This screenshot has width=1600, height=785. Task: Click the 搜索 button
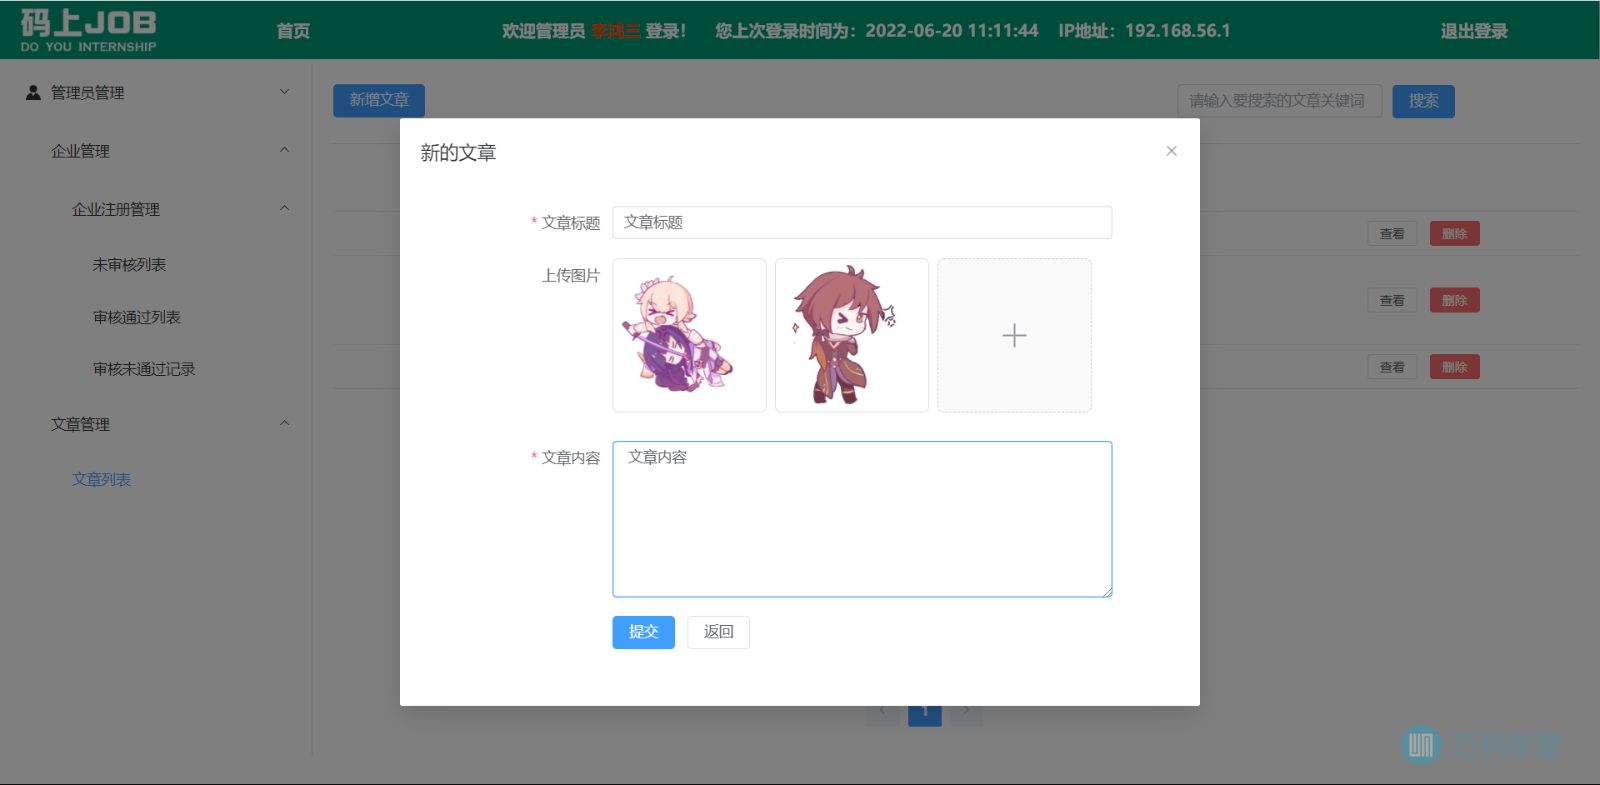tap(1423, 101)
